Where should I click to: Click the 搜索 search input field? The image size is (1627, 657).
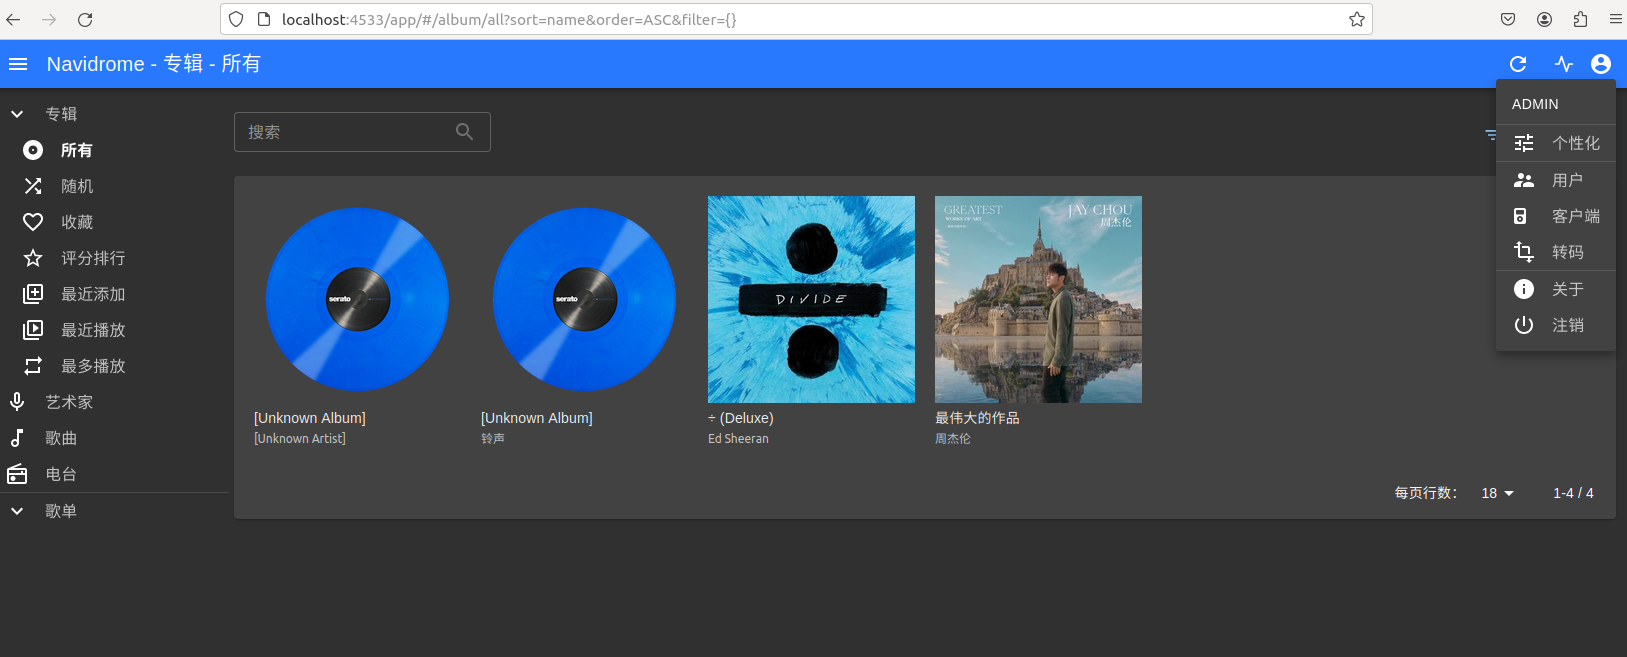[345, 132]
